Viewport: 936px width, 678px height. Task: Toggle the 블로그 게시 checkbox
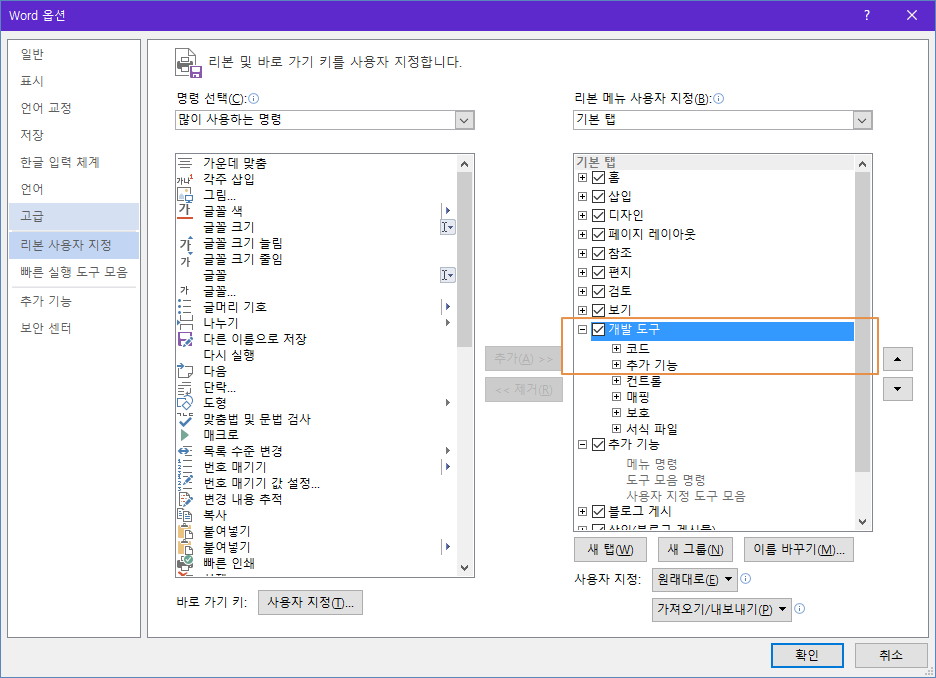pos(598,511)
